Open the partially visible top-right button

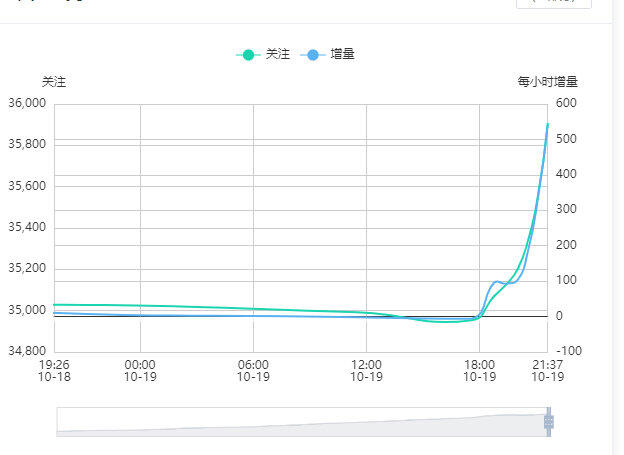click(554, 4)
